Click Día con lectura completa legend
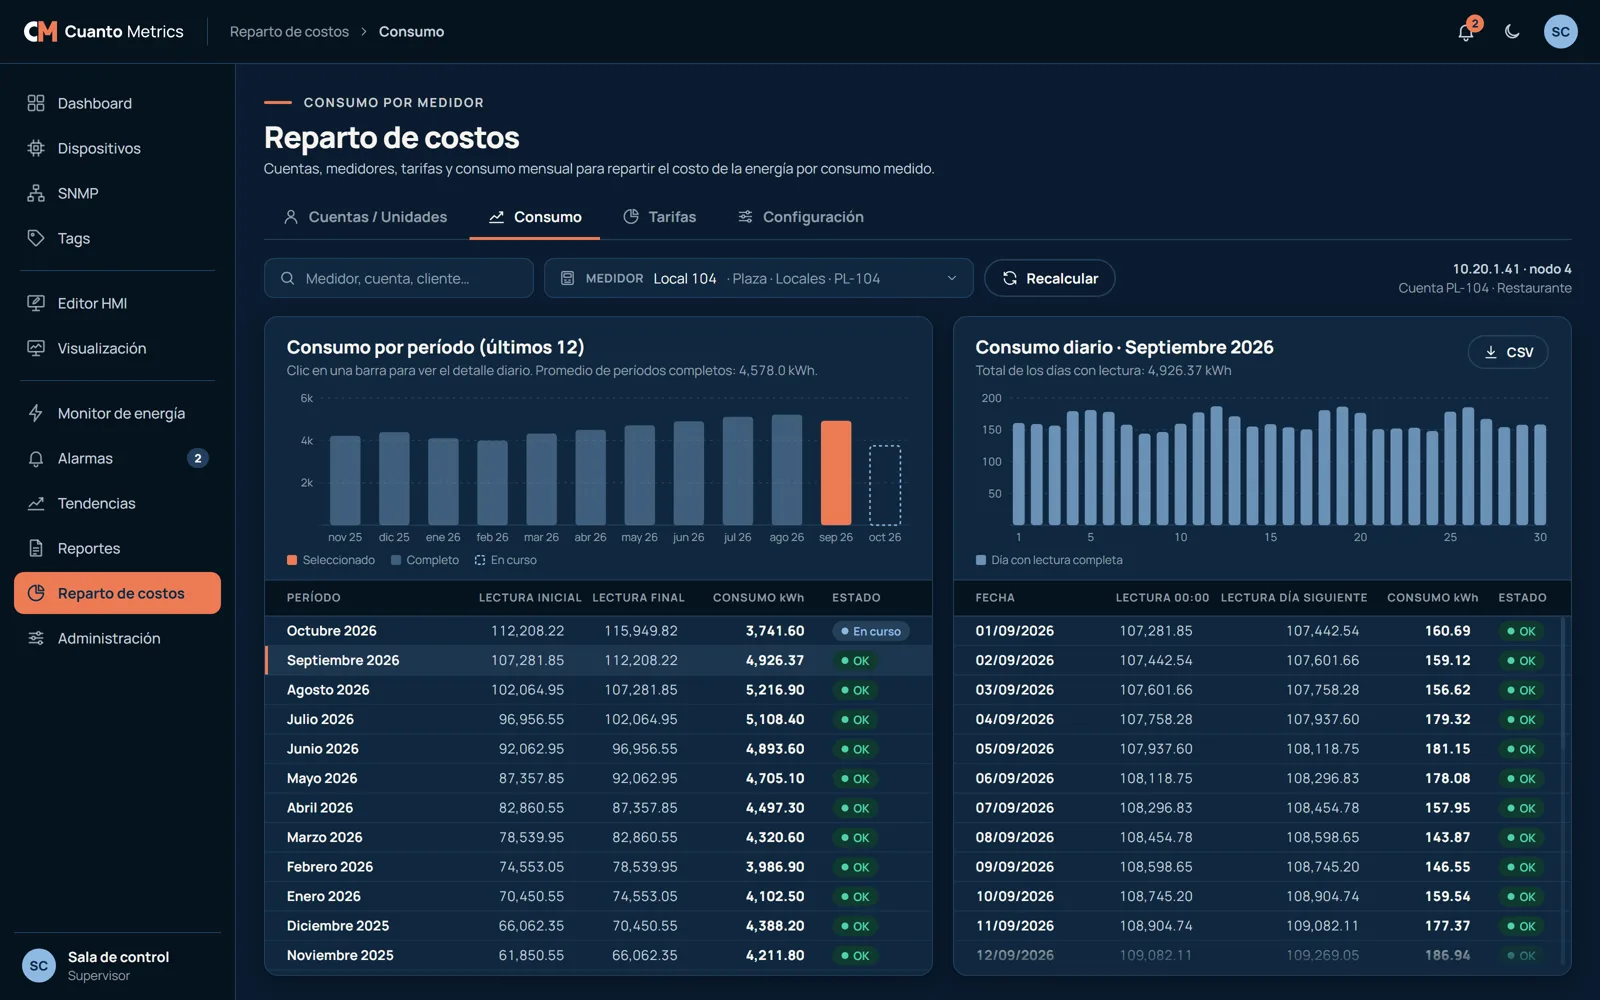The image size is (1600, 1000). point(1049,560)
